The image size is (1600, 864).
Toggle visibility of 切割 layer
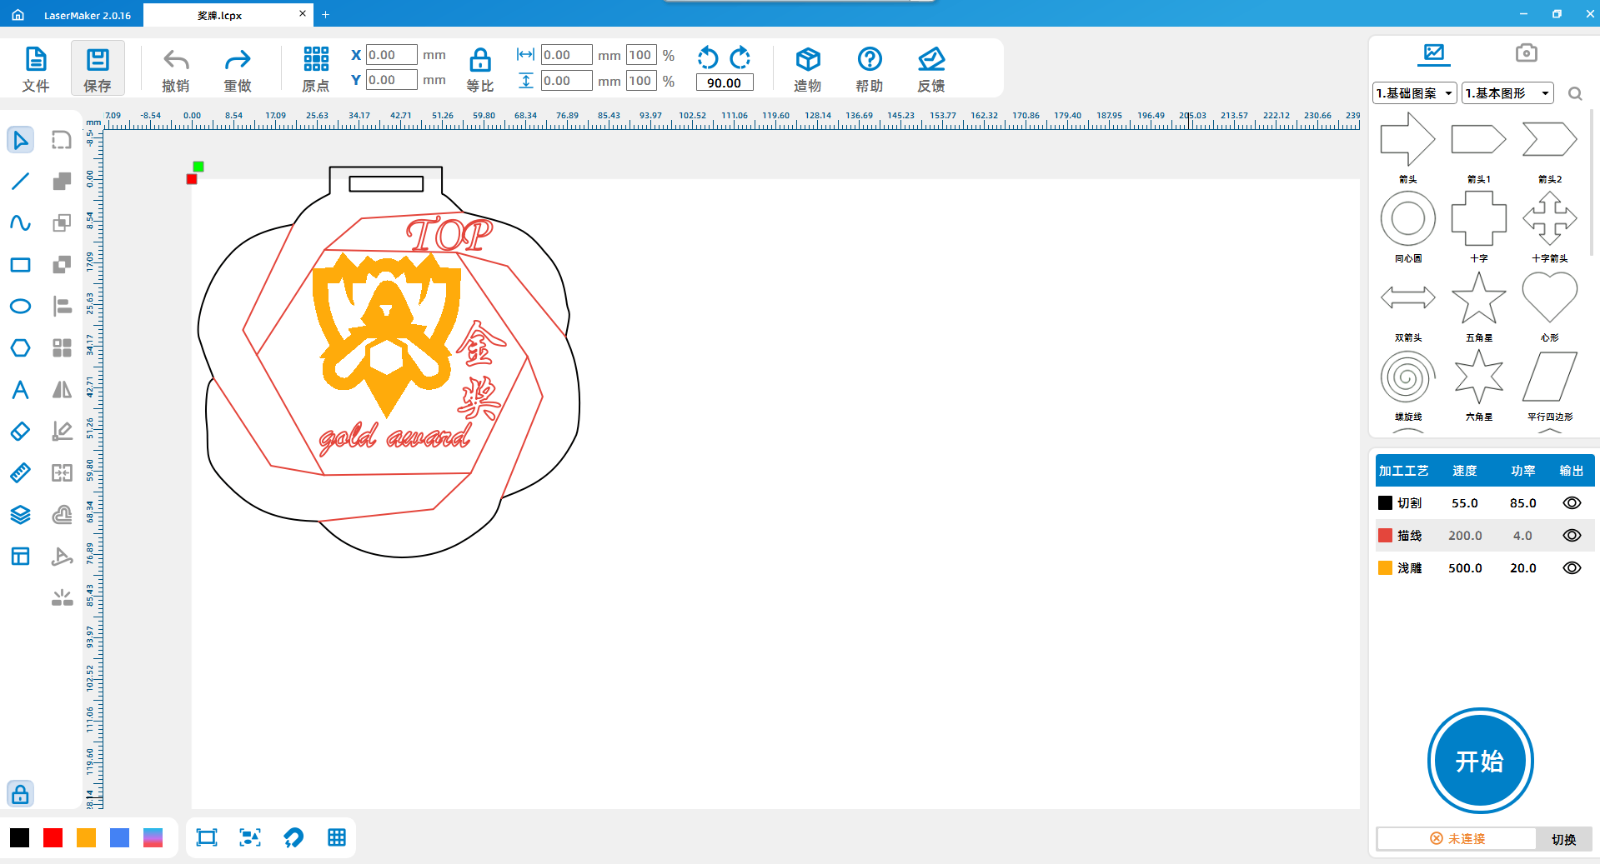pos(1571,503)
